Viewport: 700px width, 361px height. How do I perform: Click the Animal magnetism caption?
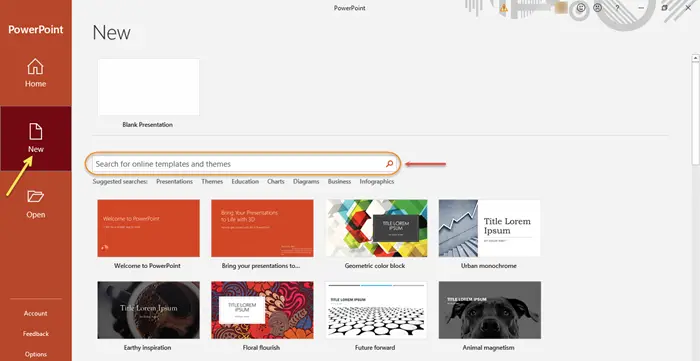488,348
